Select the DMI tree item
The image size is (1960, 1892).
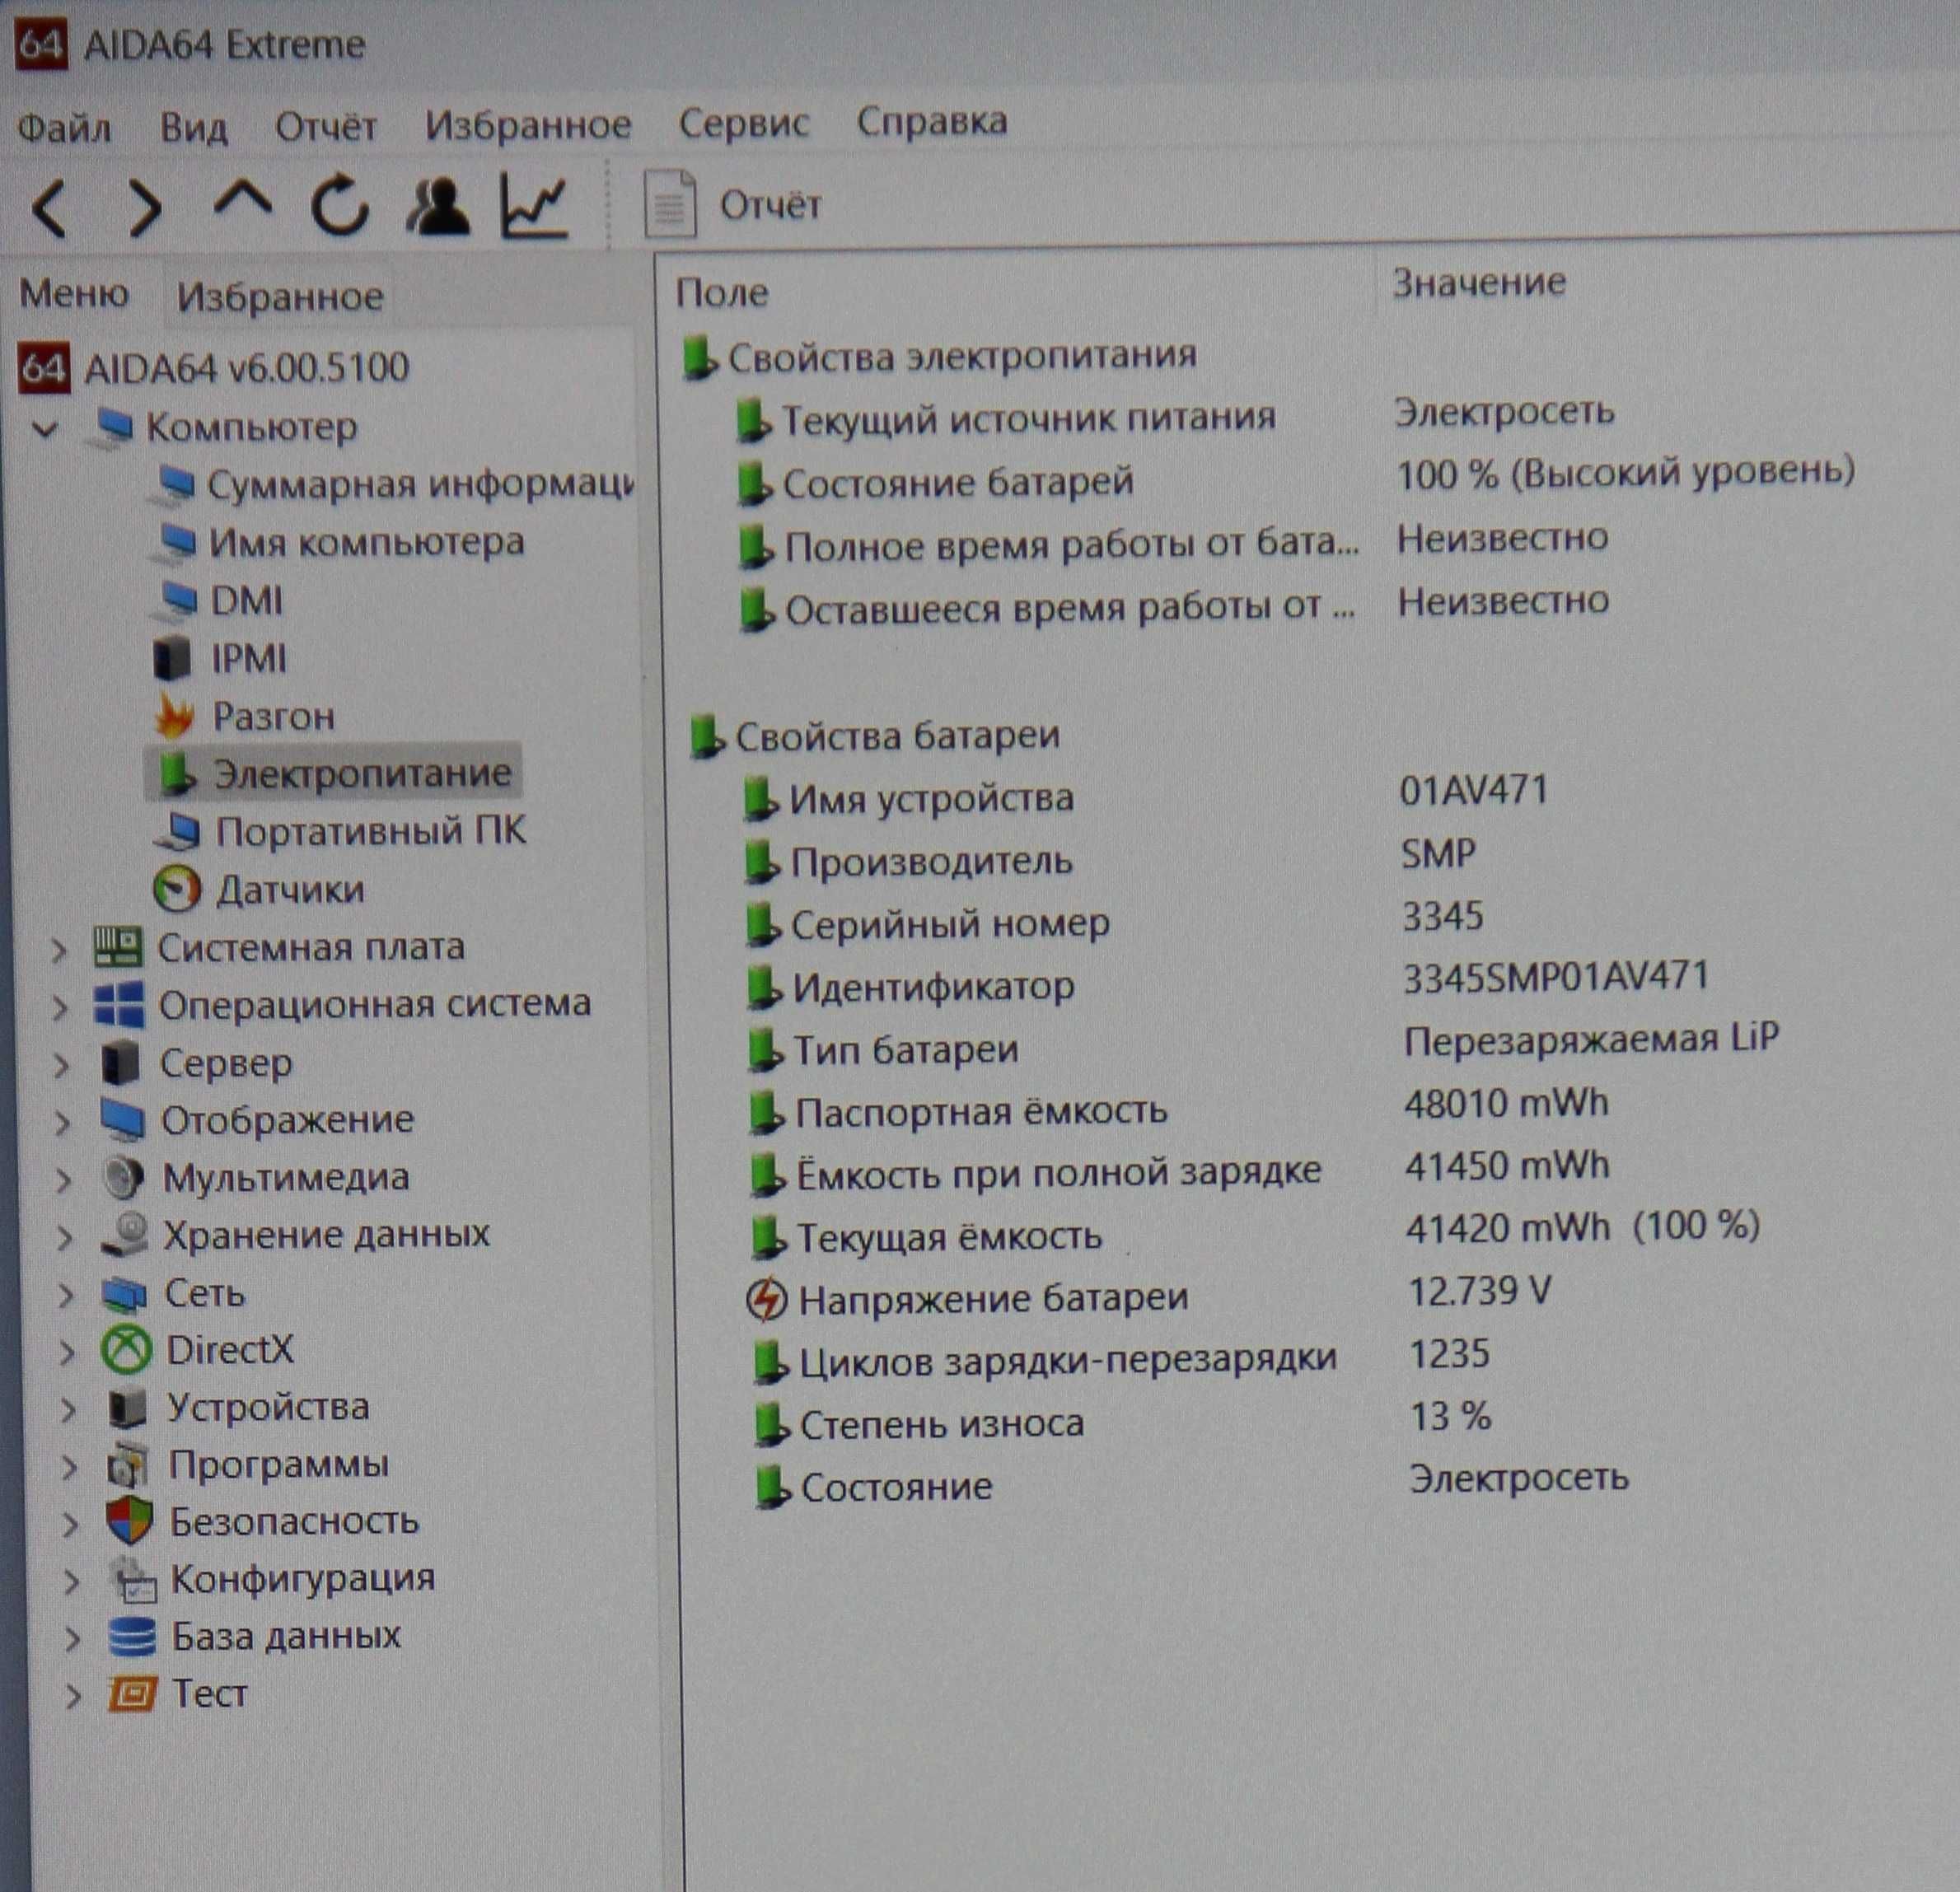point(246,600)
